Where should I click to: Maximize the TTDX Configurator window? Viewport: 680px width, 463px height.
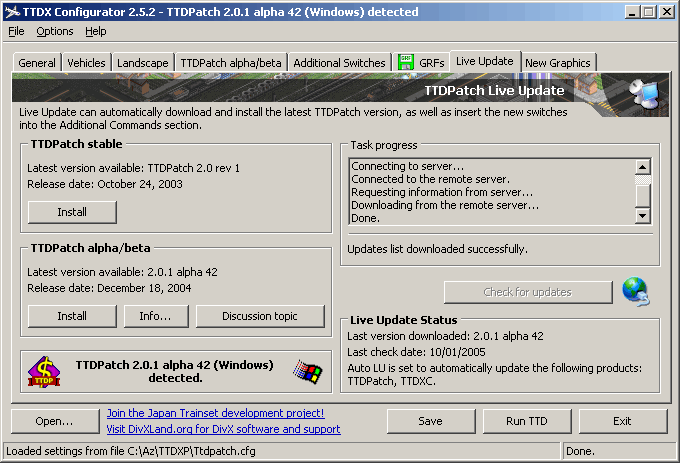point(649,12)
